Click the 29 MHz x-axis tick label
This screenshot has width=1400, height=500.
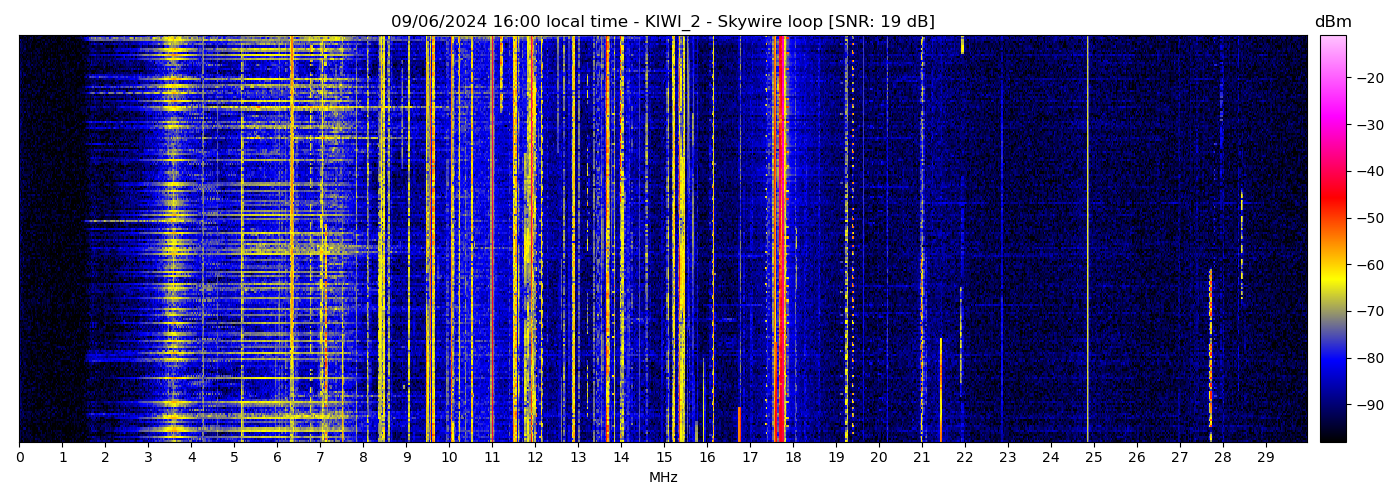pos(1265,458)
